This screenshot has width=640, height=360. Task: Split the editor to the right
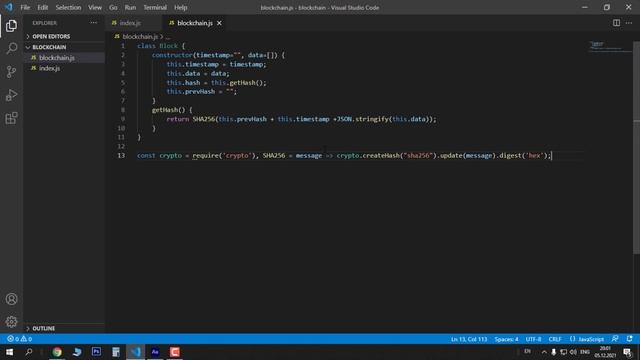coord(616,23)
